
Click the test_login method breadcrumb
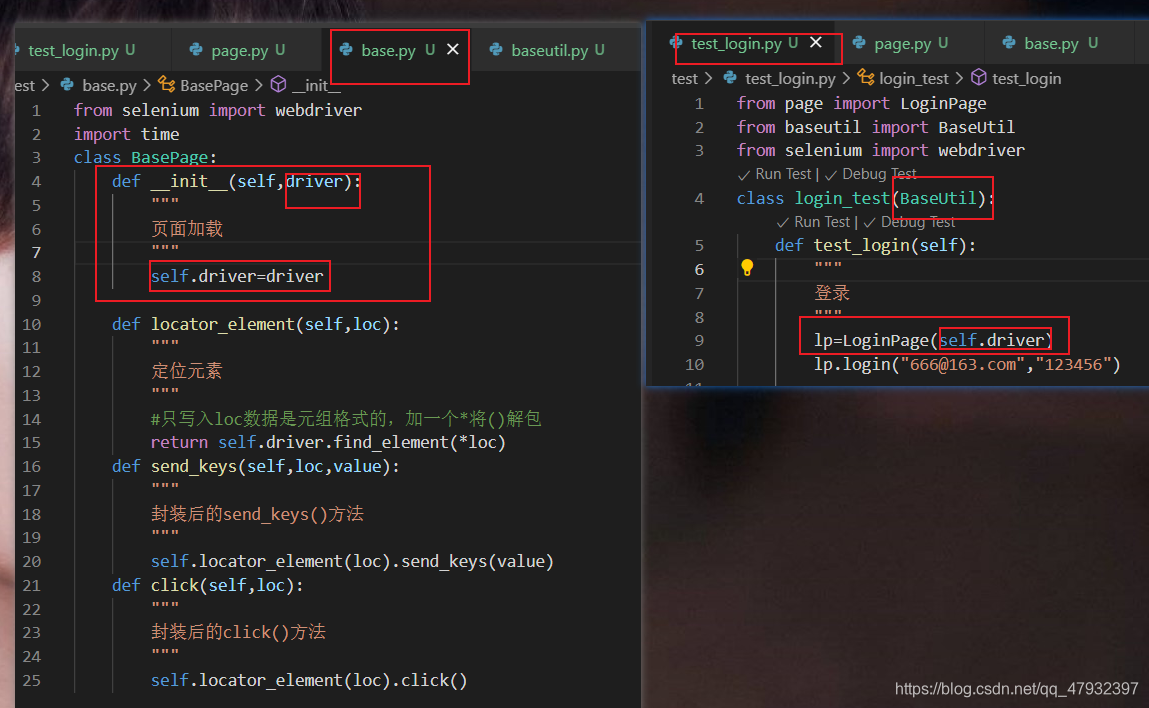(1027, 78)
